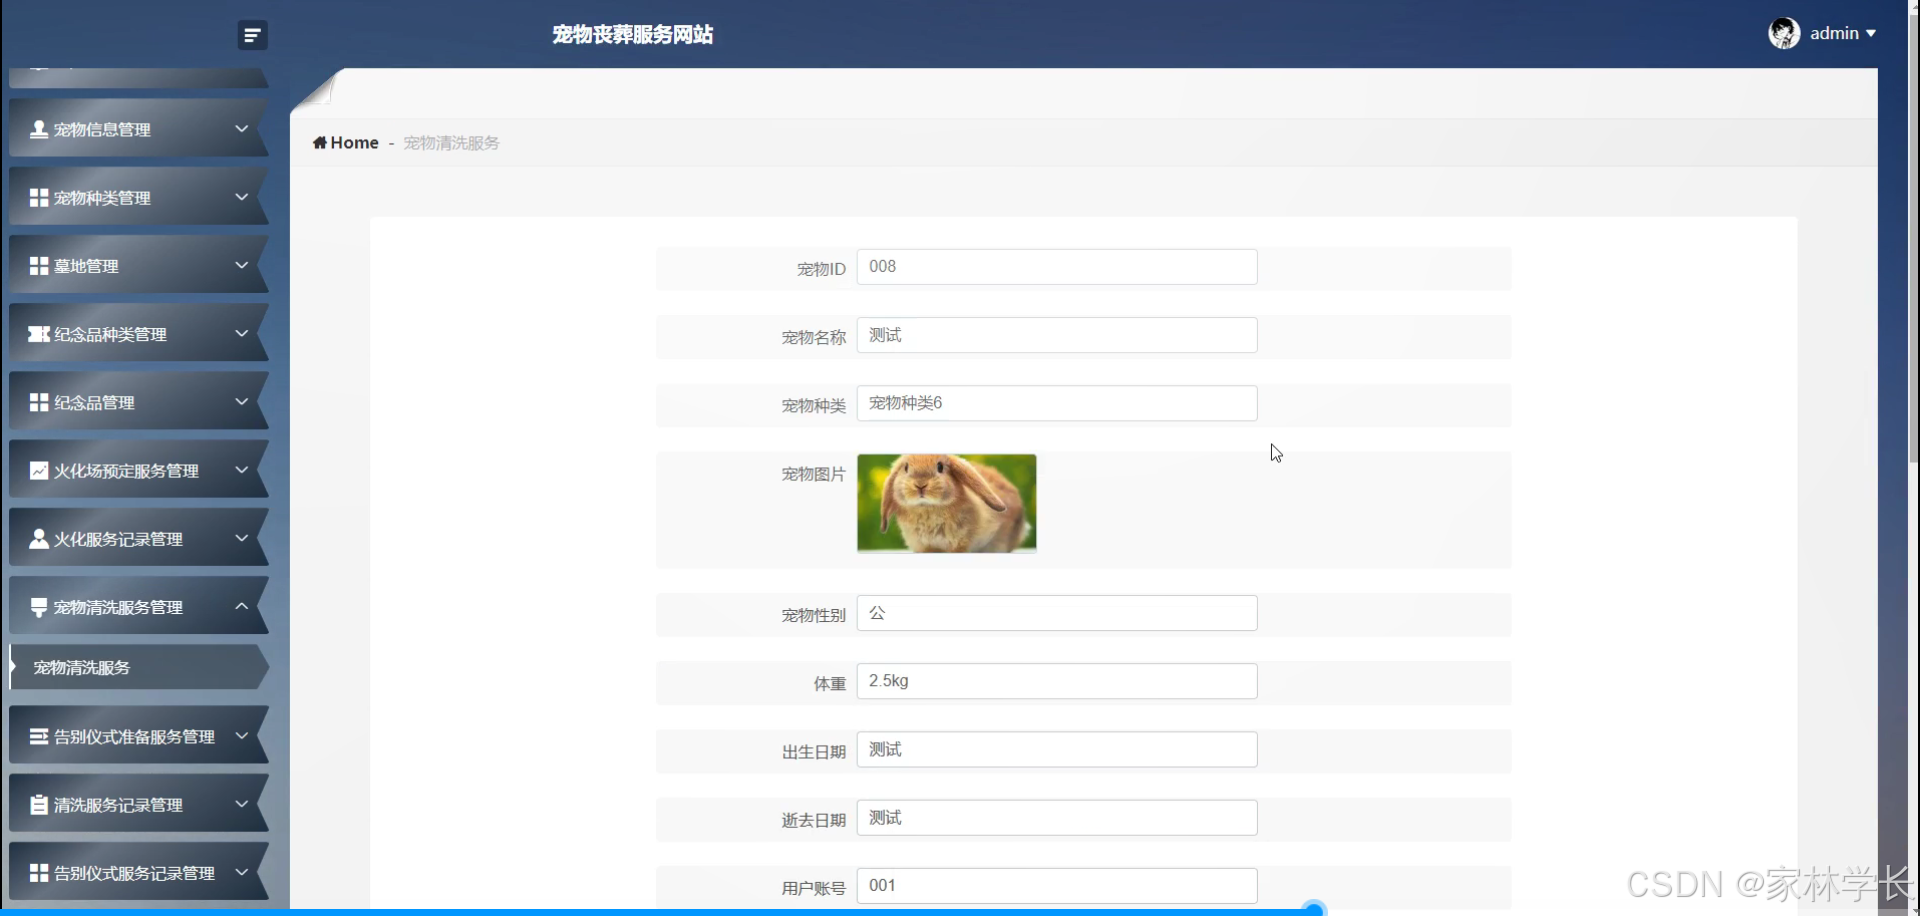Expand 宠物种类管理 chevron

click(x=241, y=197)
